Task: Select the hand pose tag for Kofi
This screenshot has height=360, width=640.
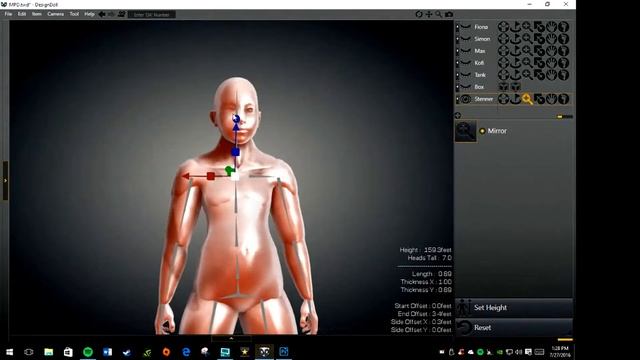Action: (551, 63)
